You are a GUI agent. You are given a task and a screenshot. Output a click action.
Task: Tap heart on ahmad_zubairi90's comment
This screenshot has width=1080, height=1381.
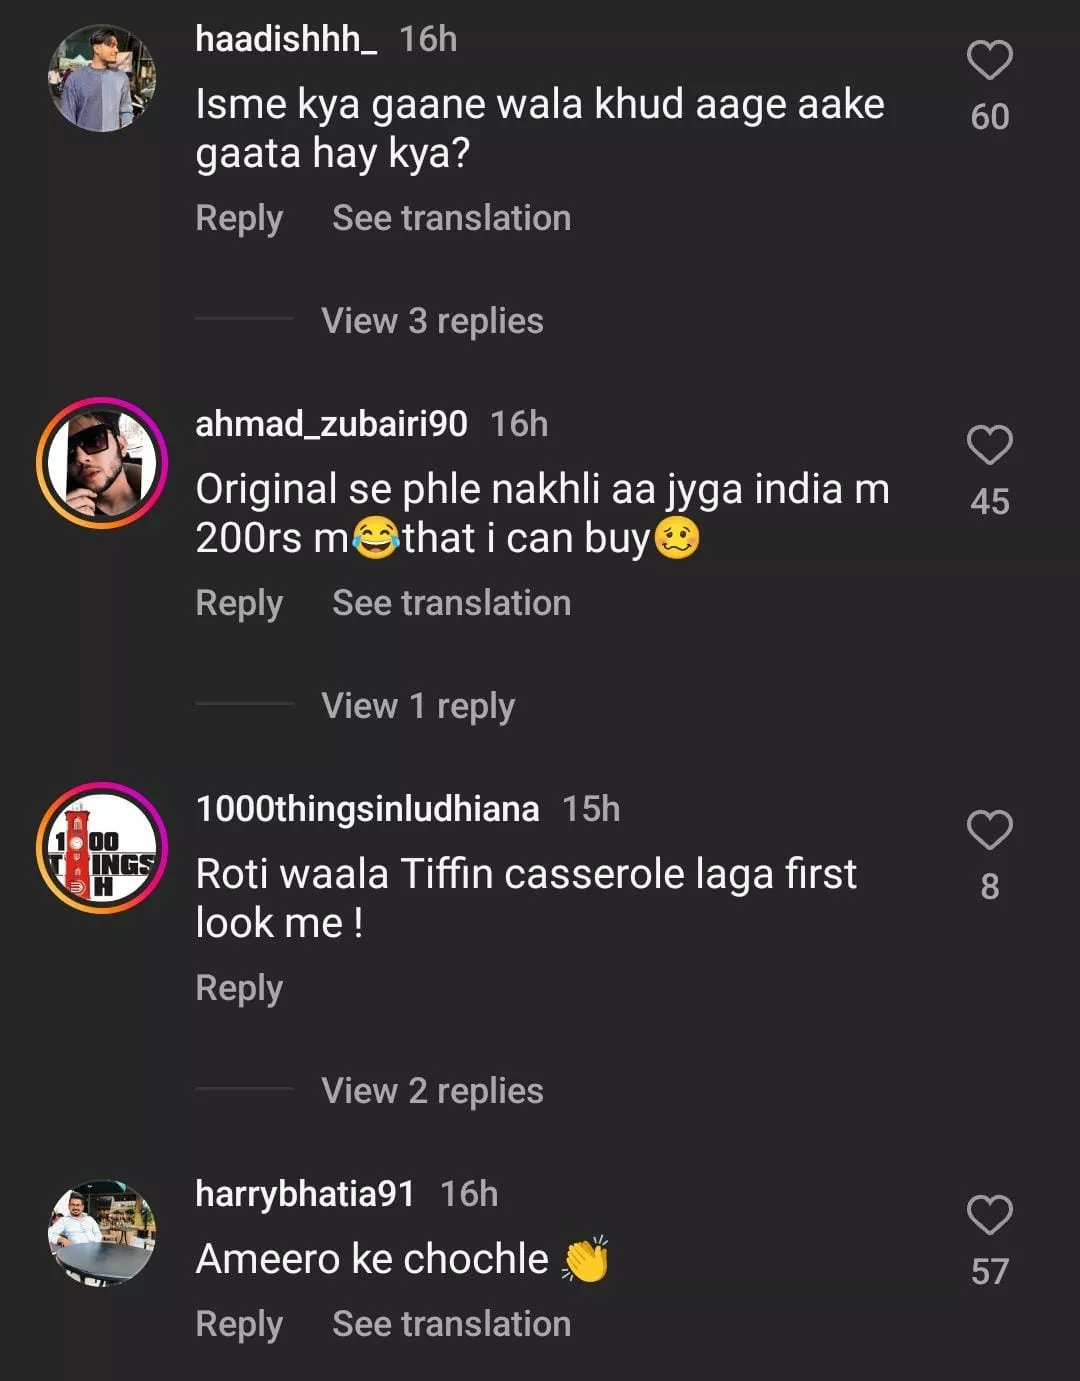[x=989, y=446]
